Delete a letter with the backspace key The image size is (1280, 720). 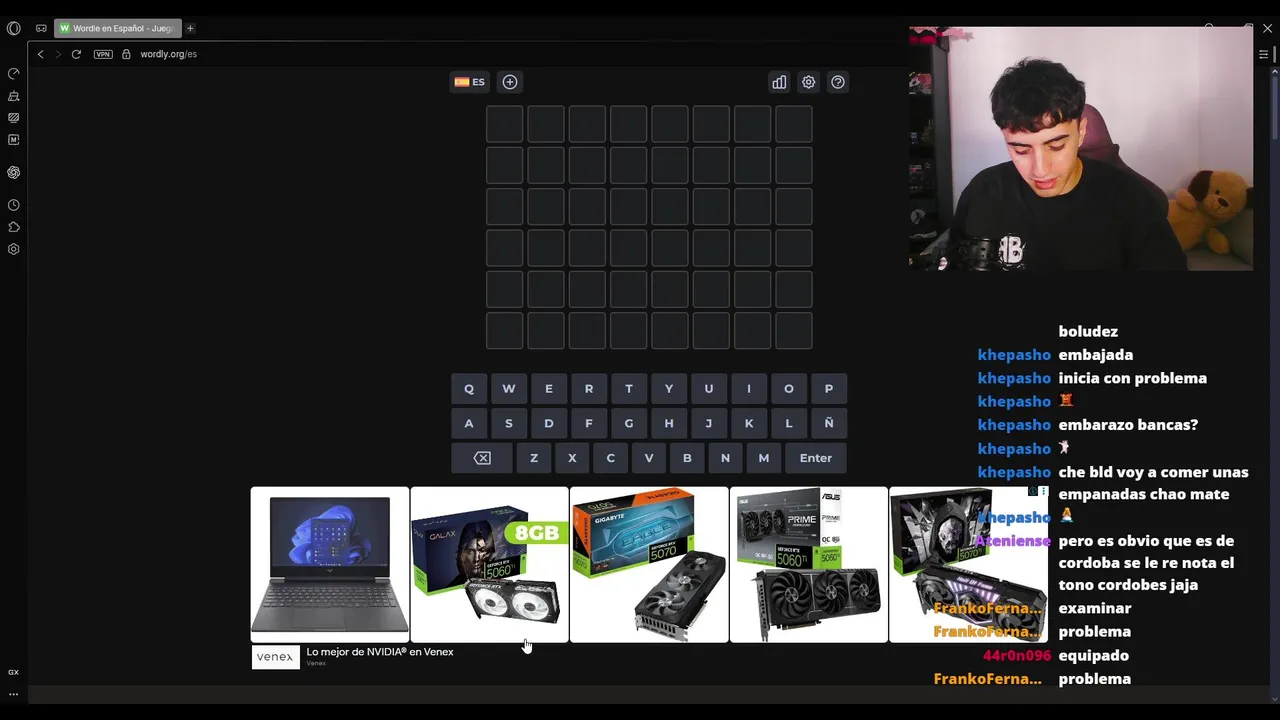click(x=482, y=458)
